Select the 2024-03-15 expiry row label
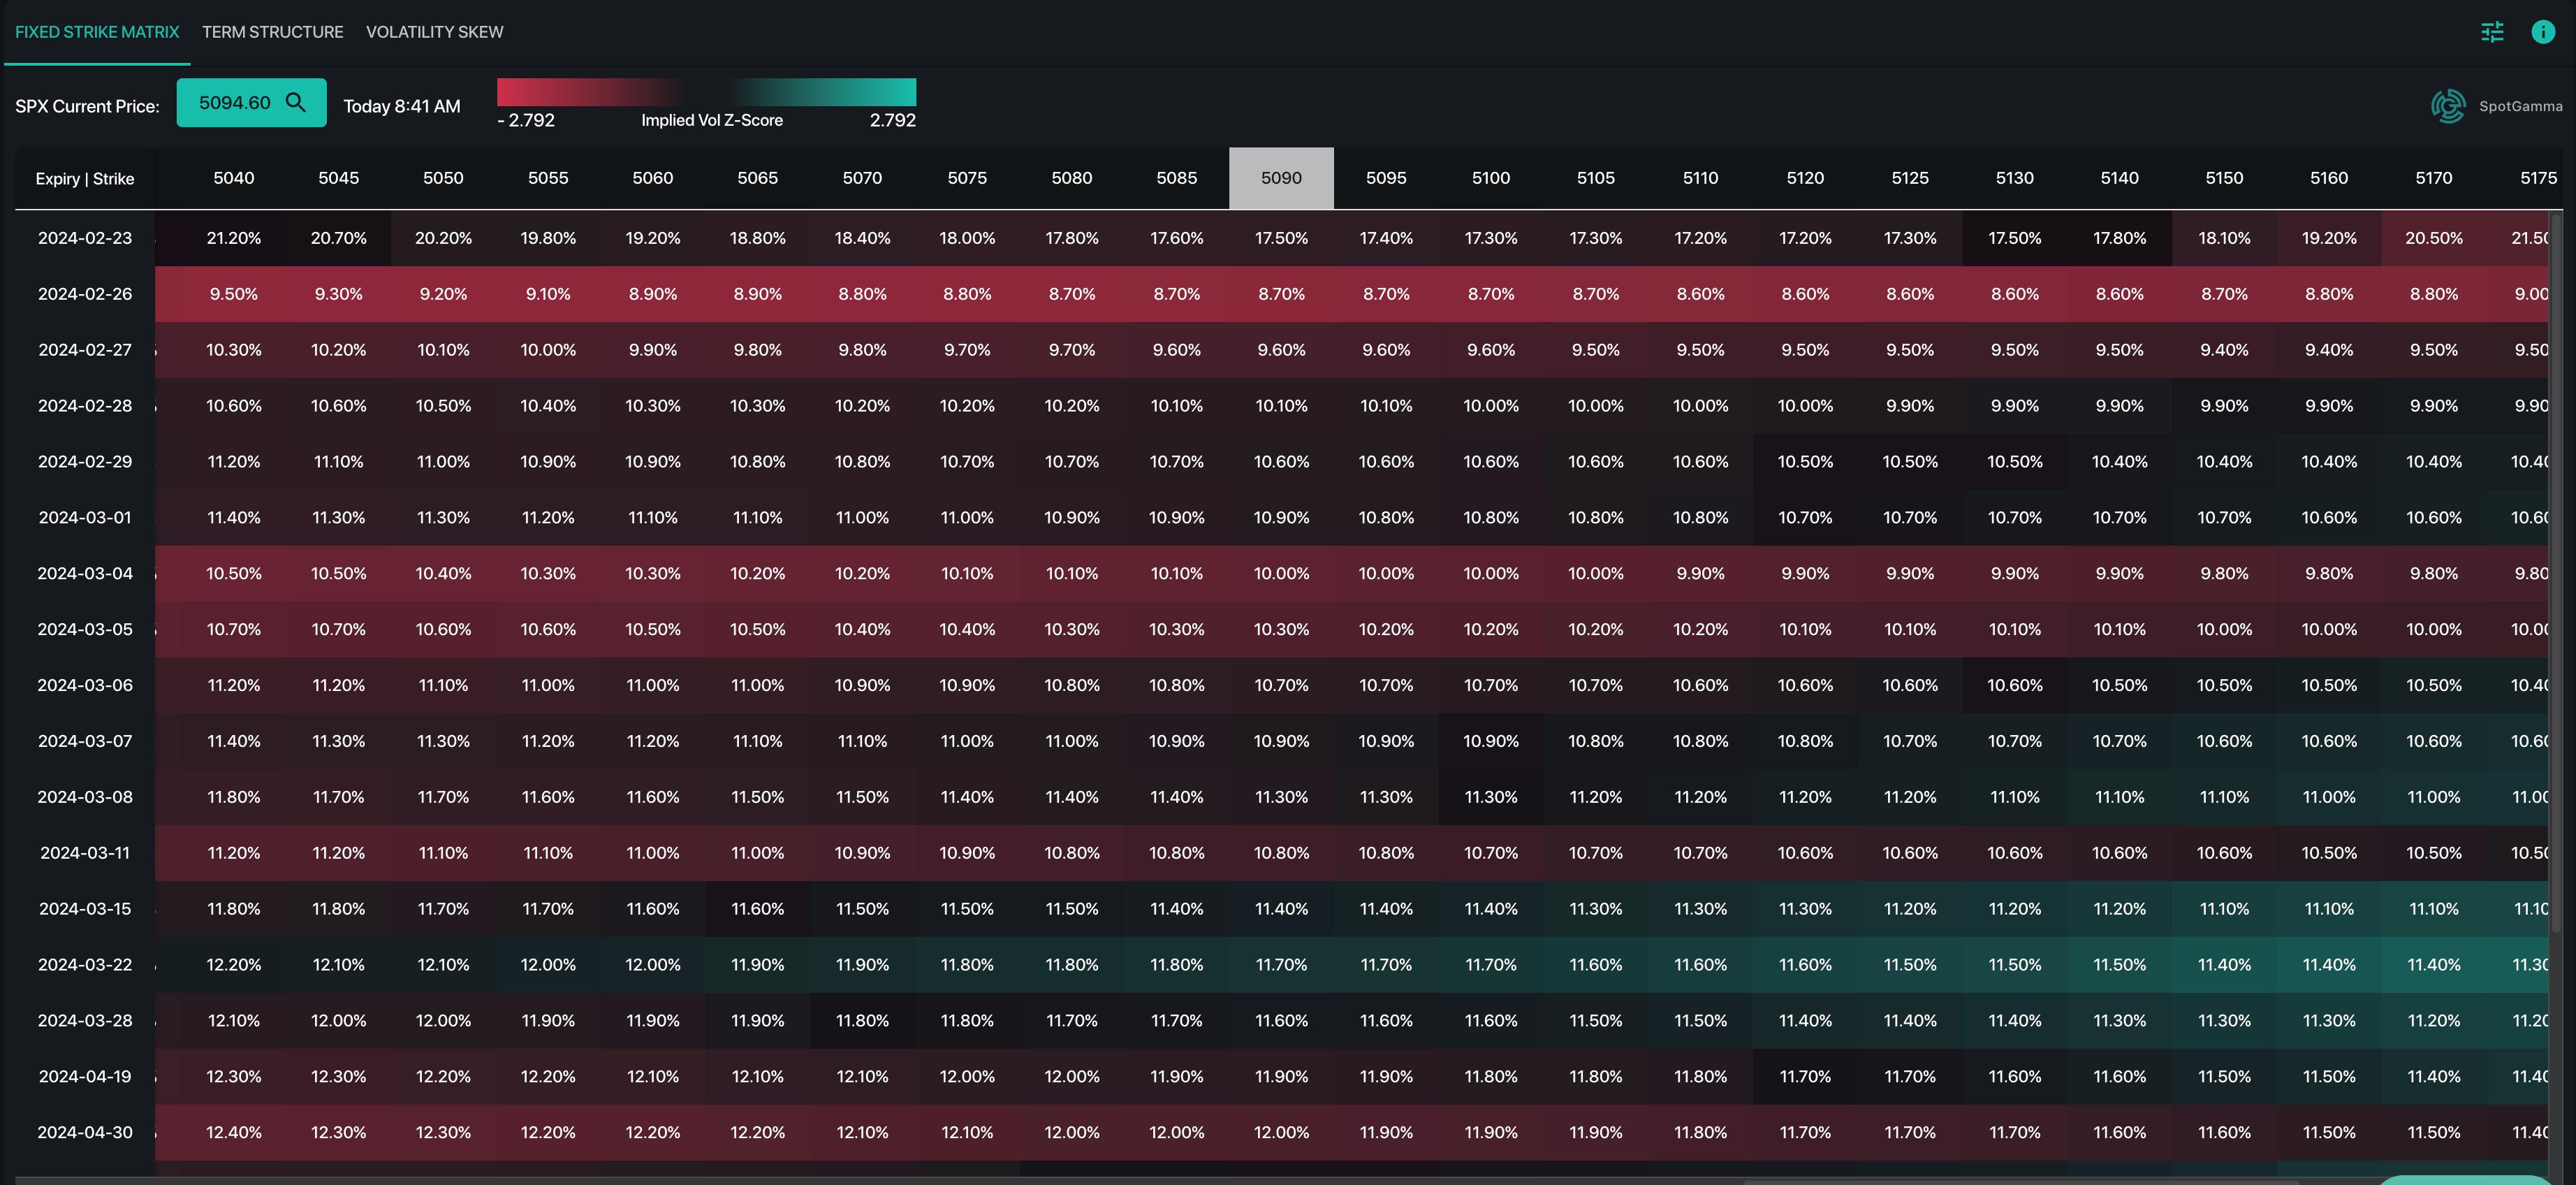Viewport: 2576px width, 1185px height. tap(85, 909)
